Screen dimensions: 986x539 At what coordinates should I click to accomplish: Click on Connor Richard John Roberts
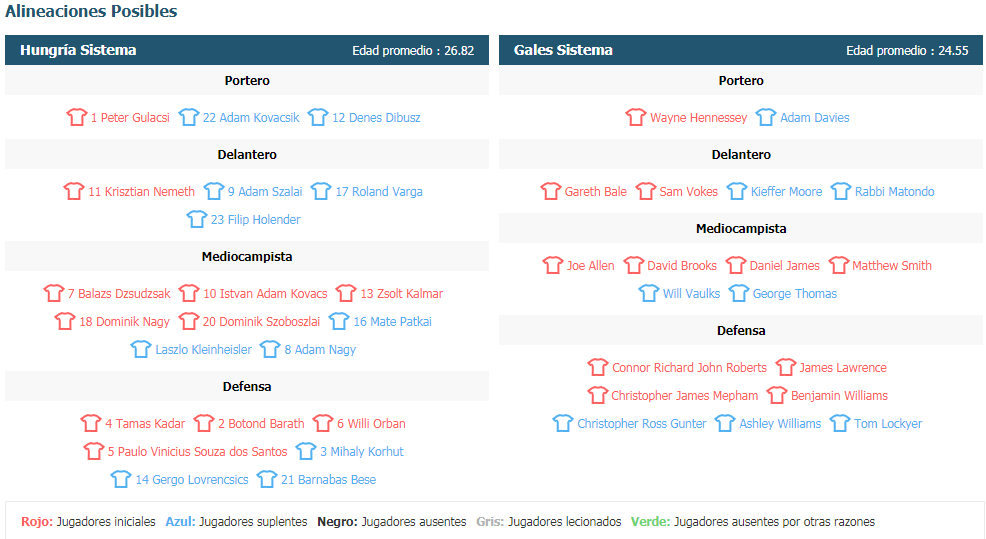(689, 368)
